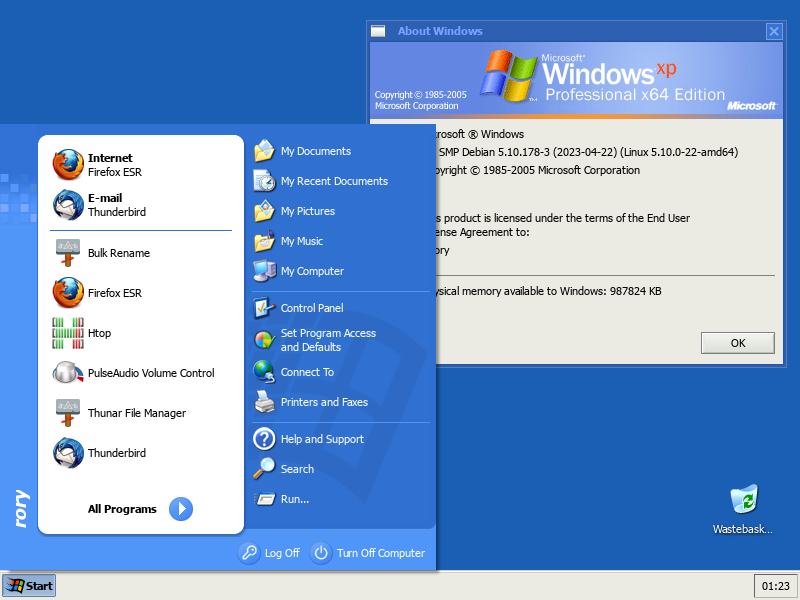Click the Run... icon
The height and width of the screenshot is (600, 800).
[264, 498]
